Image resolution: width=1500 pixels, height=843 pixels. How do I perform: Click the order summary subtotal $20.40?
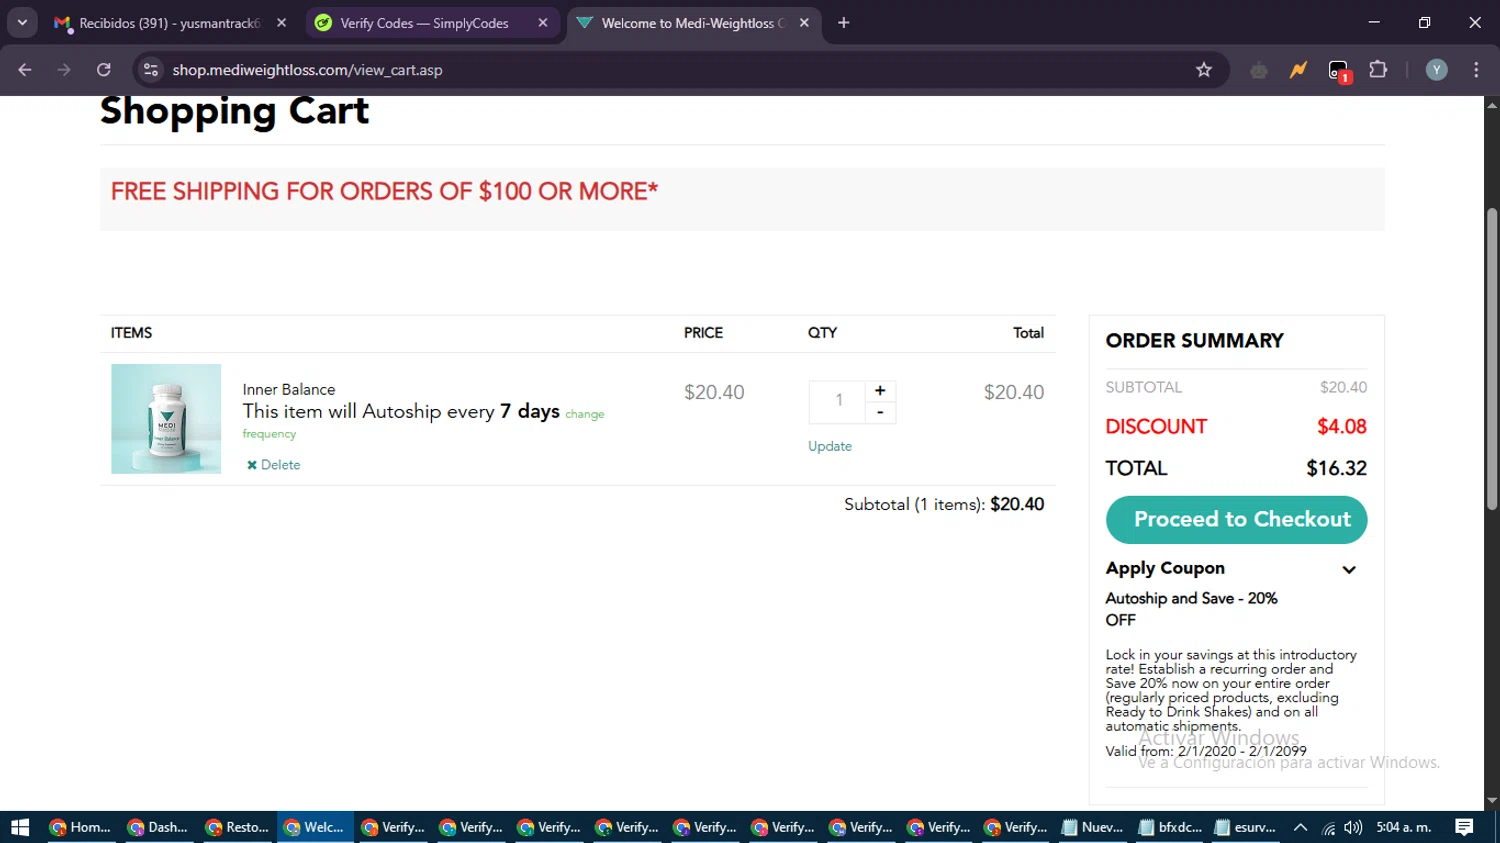[1343, 387]
